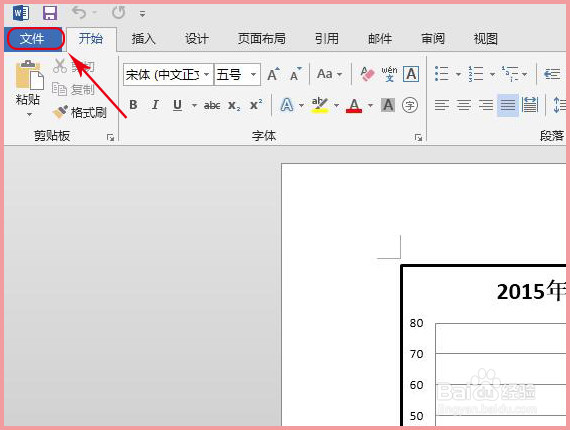
Task: Click the 粘贴 clipboard icon
Action: tap(29, 75)
